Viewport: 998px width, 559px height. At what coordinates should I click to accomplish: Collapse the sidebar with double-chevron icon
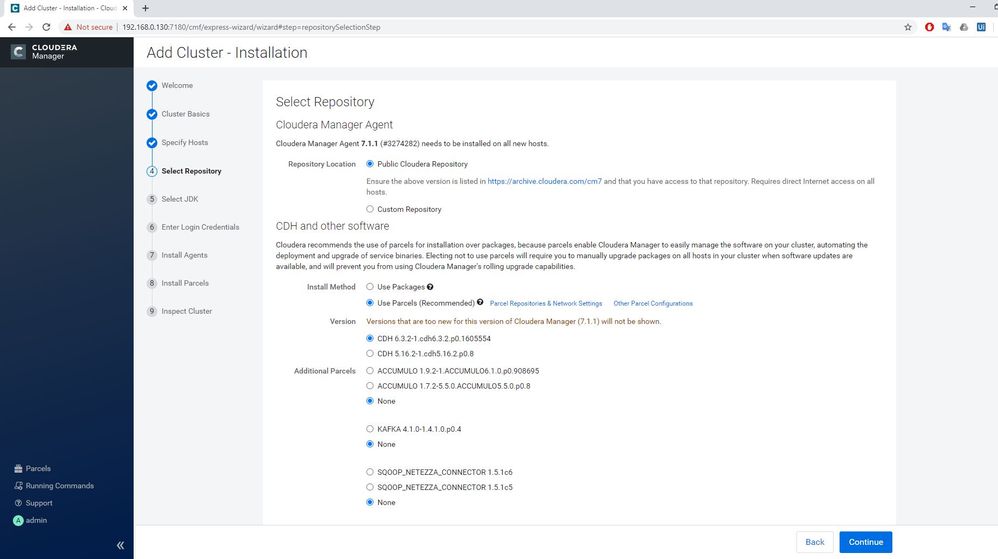point(120,545)
